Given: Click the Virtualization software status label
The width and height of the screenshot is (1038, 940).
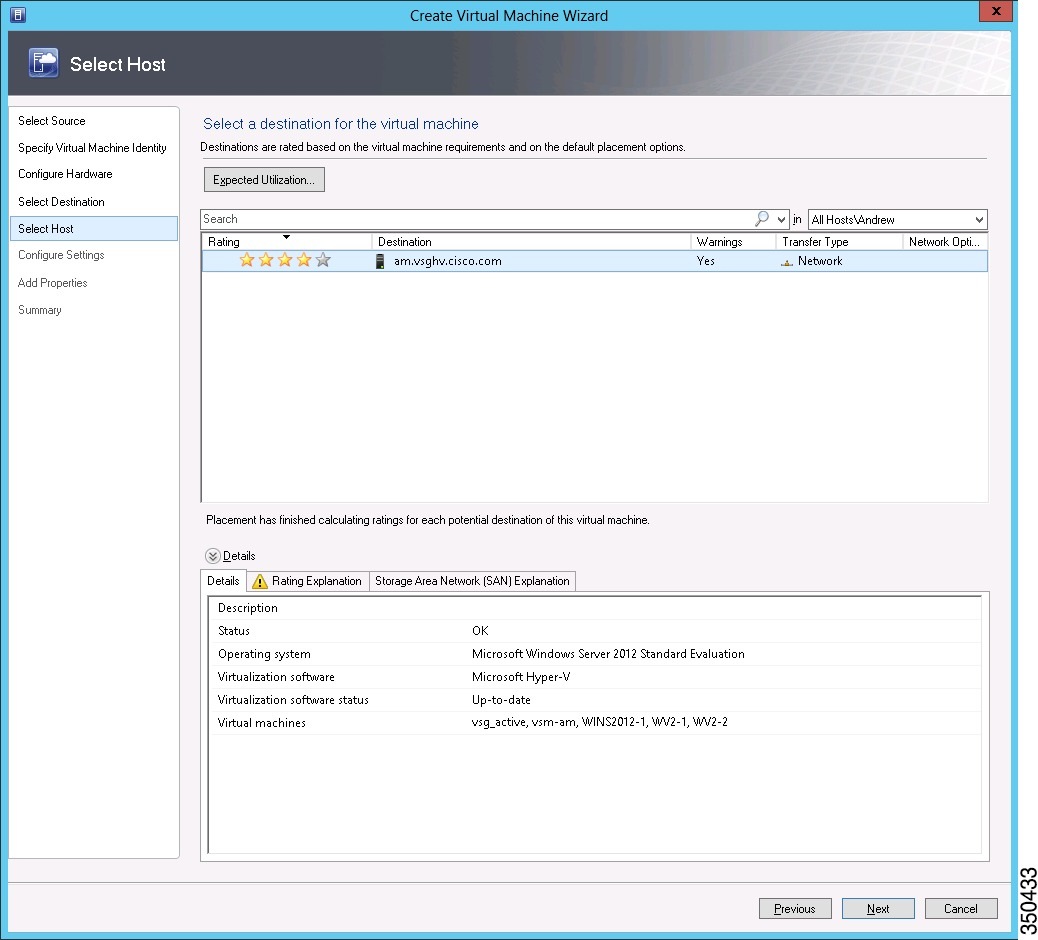Looking at the screenshot, I should pos(293,700).
